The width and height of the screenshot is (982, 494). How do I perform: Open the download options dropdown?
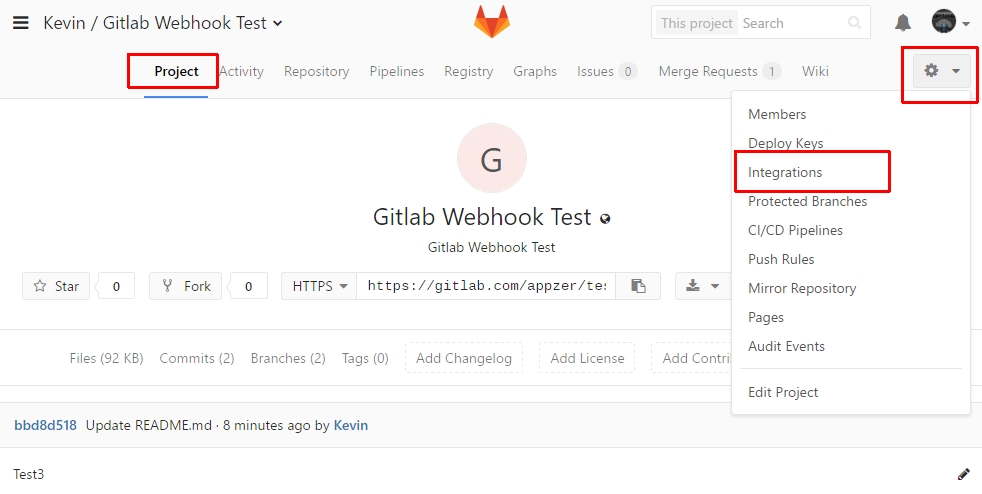tap(703, 286)
